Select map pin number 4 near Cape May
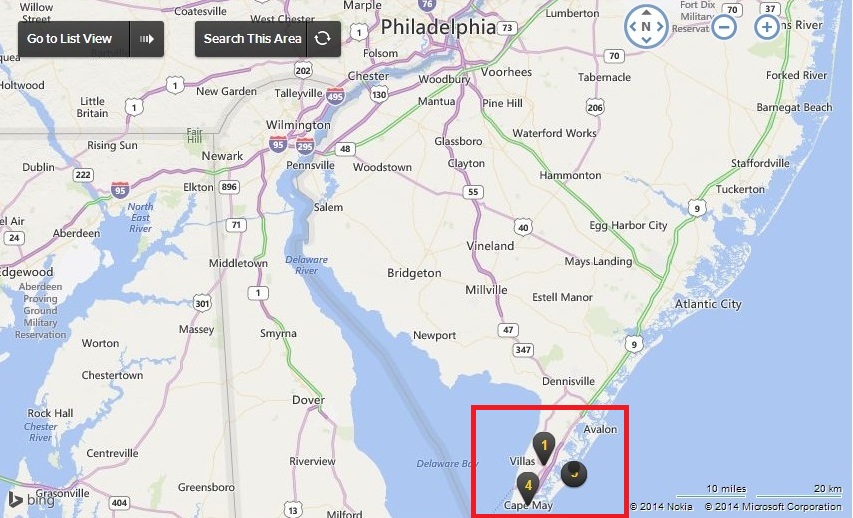 [527, 488]
